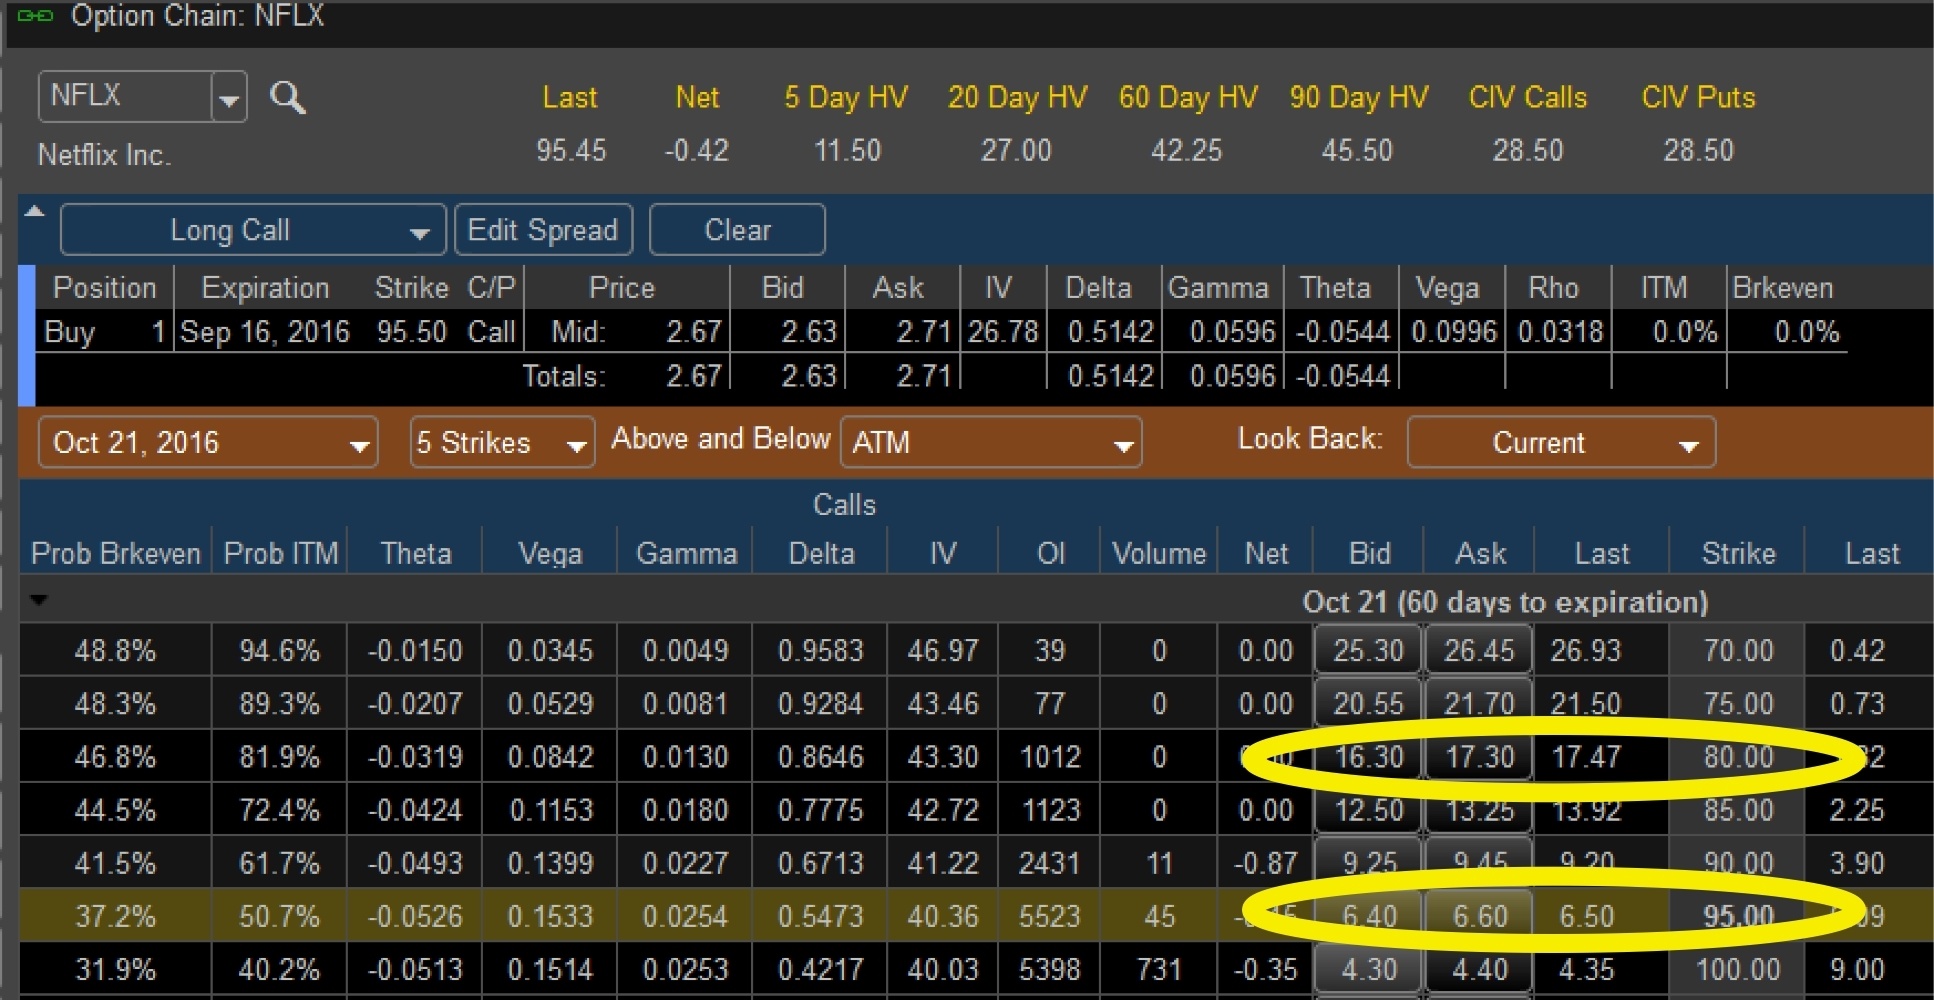Click the NFLX symbol input field
Viewport: 1934px width, 1001px height.
pos(125,97)
